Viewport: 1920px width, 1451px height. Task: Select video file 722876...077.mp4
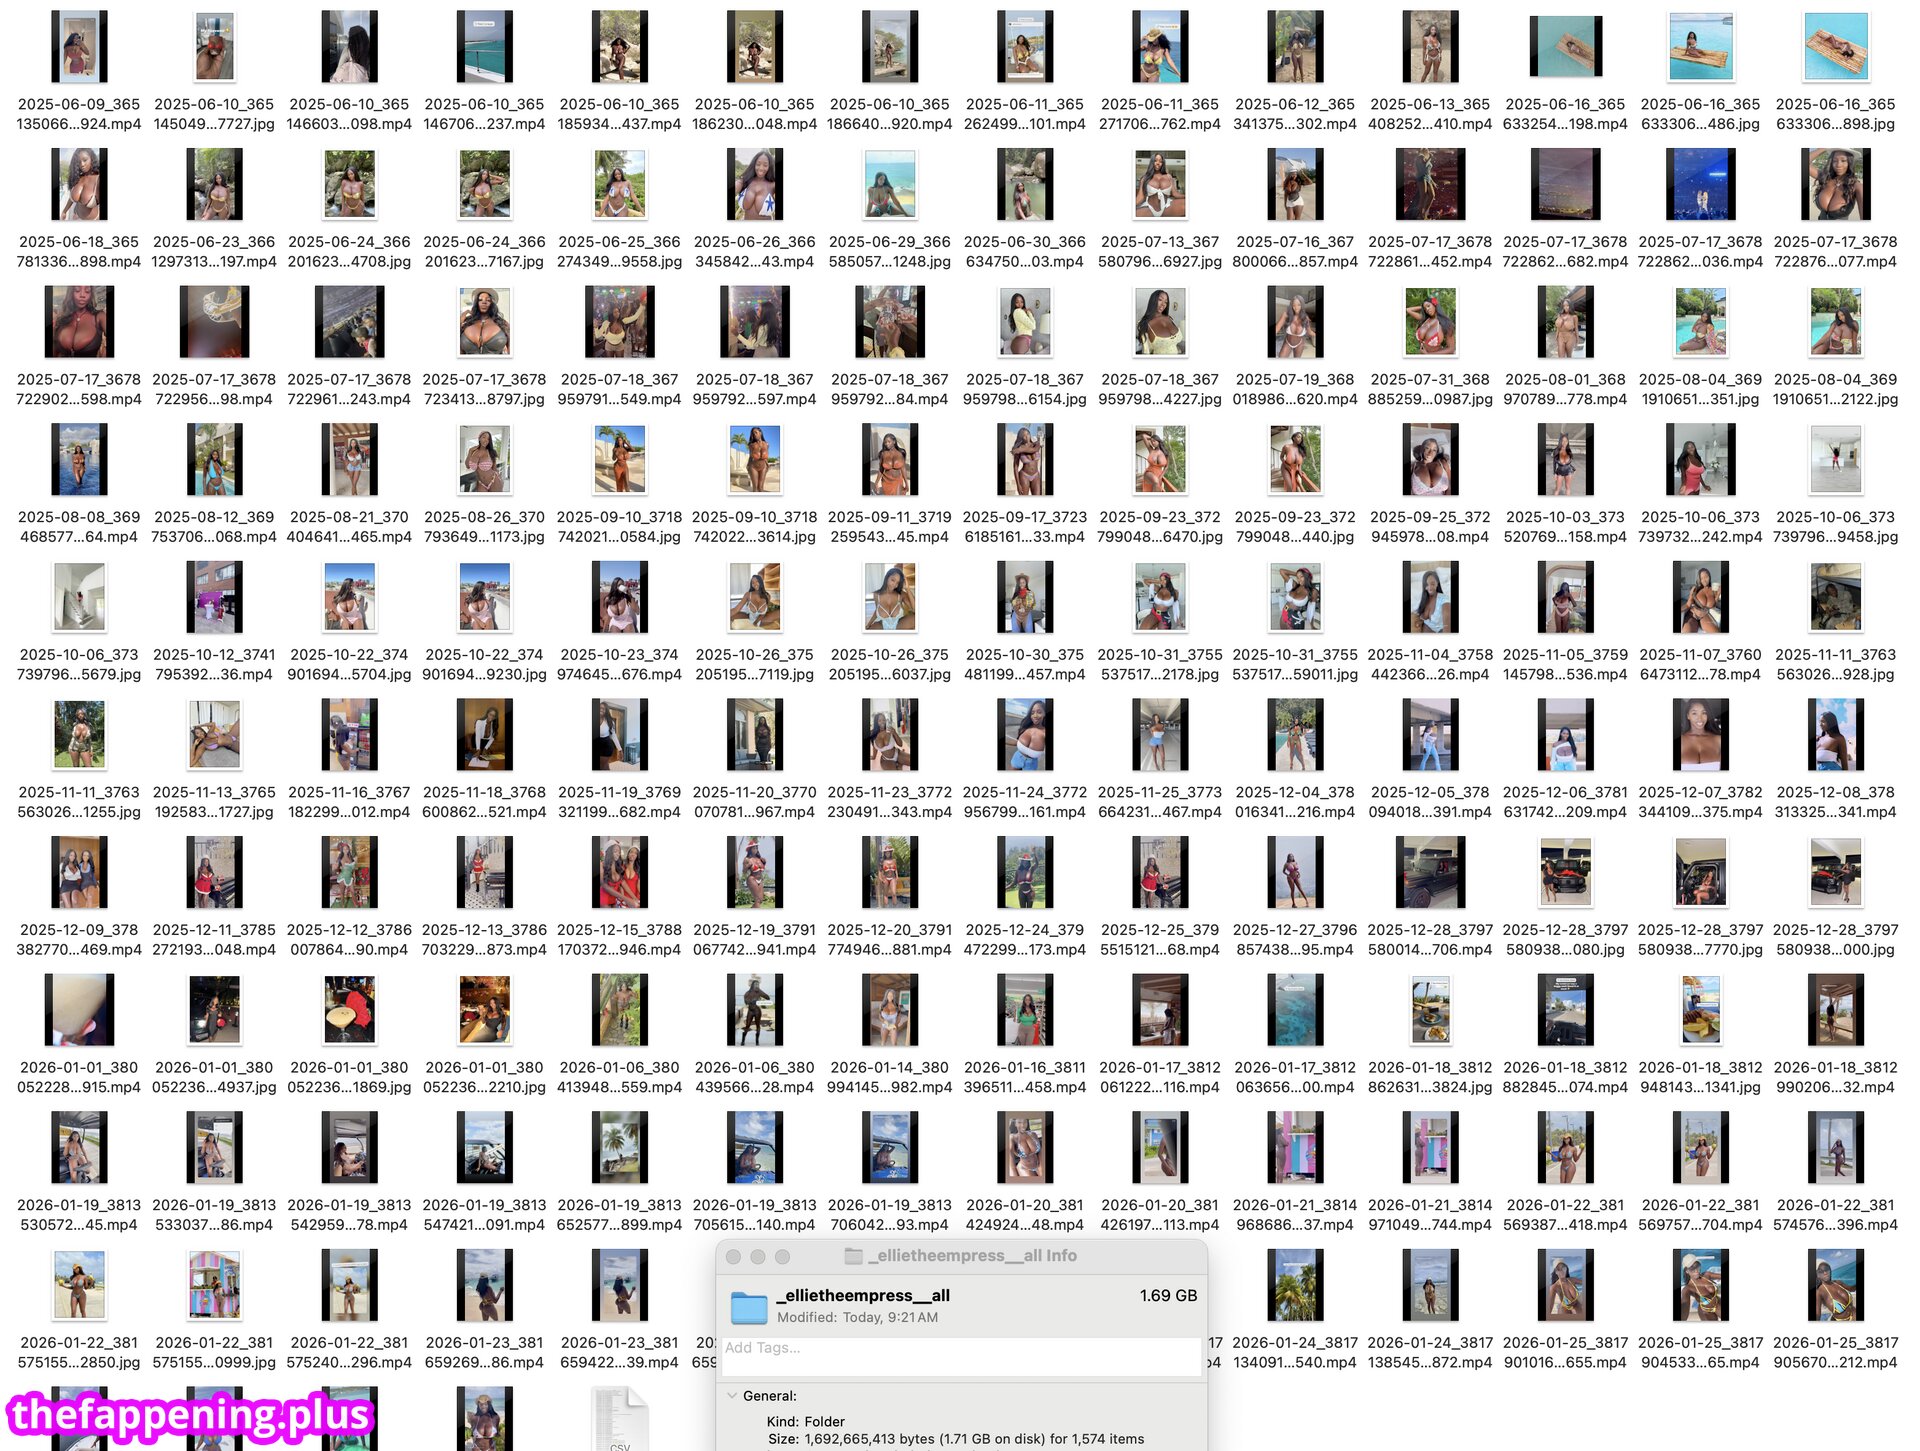[1835, 184]
